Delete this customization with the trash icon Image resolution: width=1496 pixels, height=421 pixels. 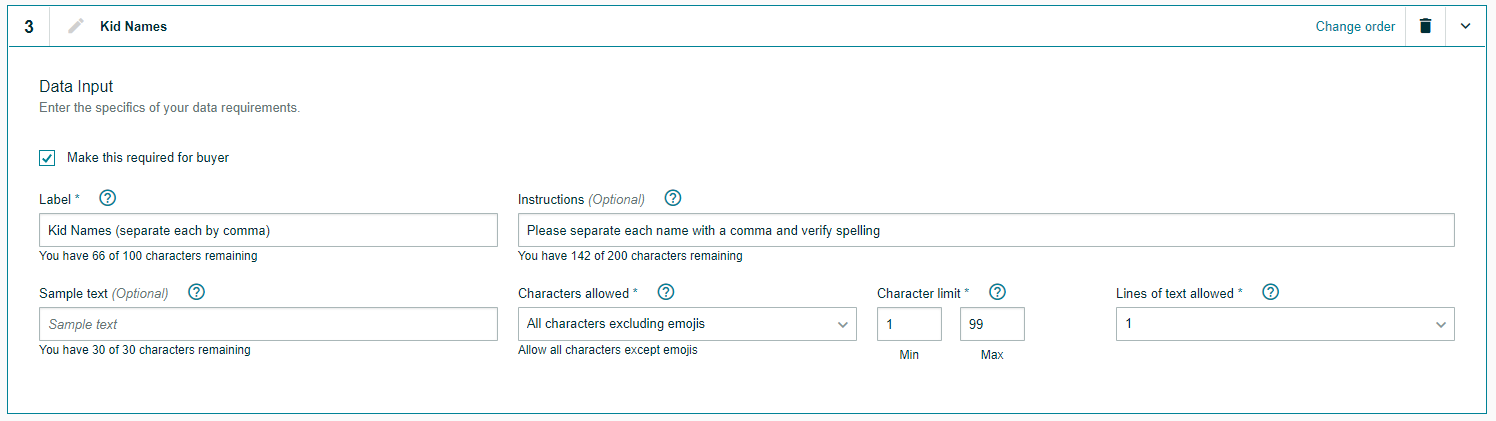[1425, 27]
